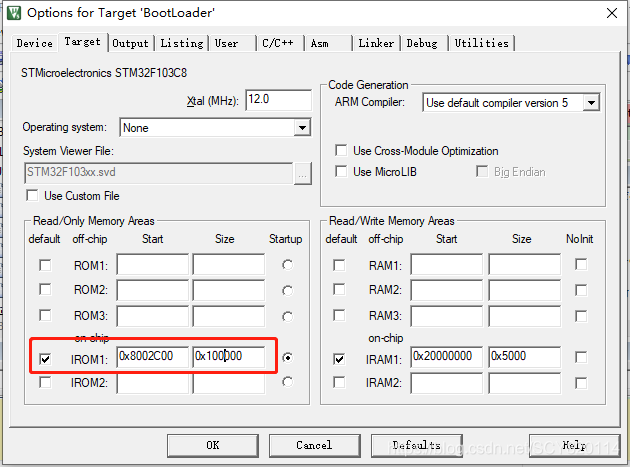Close the Options for Target dialog
This screenshot has width=630, height=467.
click(x=612, y=13)
